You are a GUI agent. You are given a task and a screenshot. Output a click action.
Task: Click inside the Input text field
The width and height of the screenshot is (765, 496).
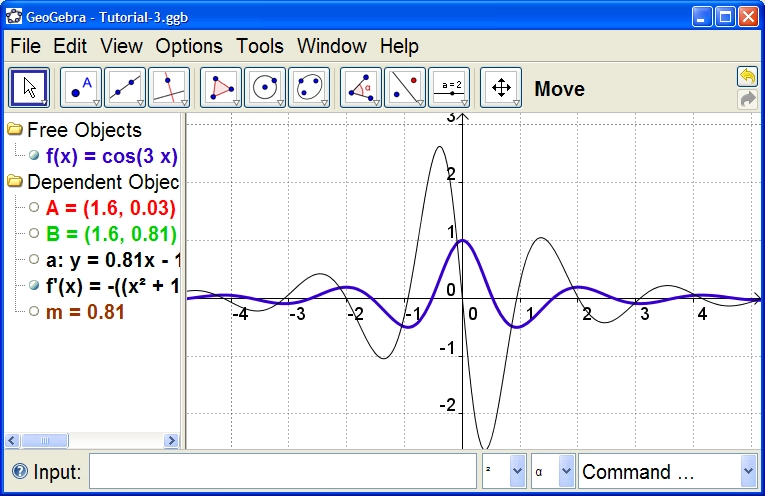282,471
